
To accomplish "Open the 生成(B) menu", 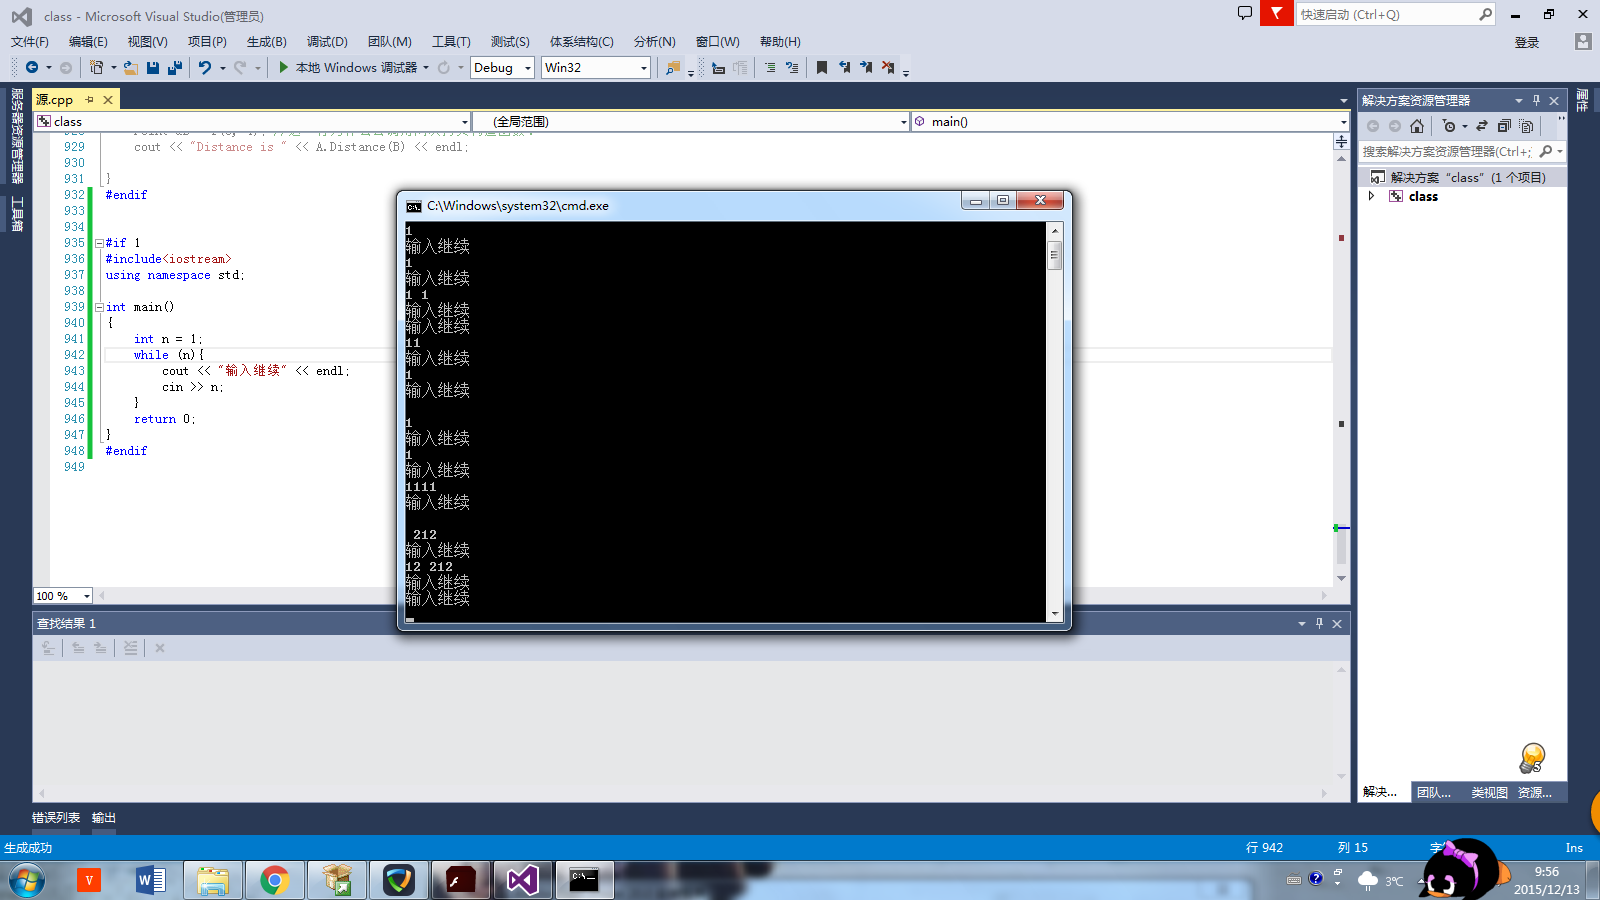I will (x=267, y=42).
